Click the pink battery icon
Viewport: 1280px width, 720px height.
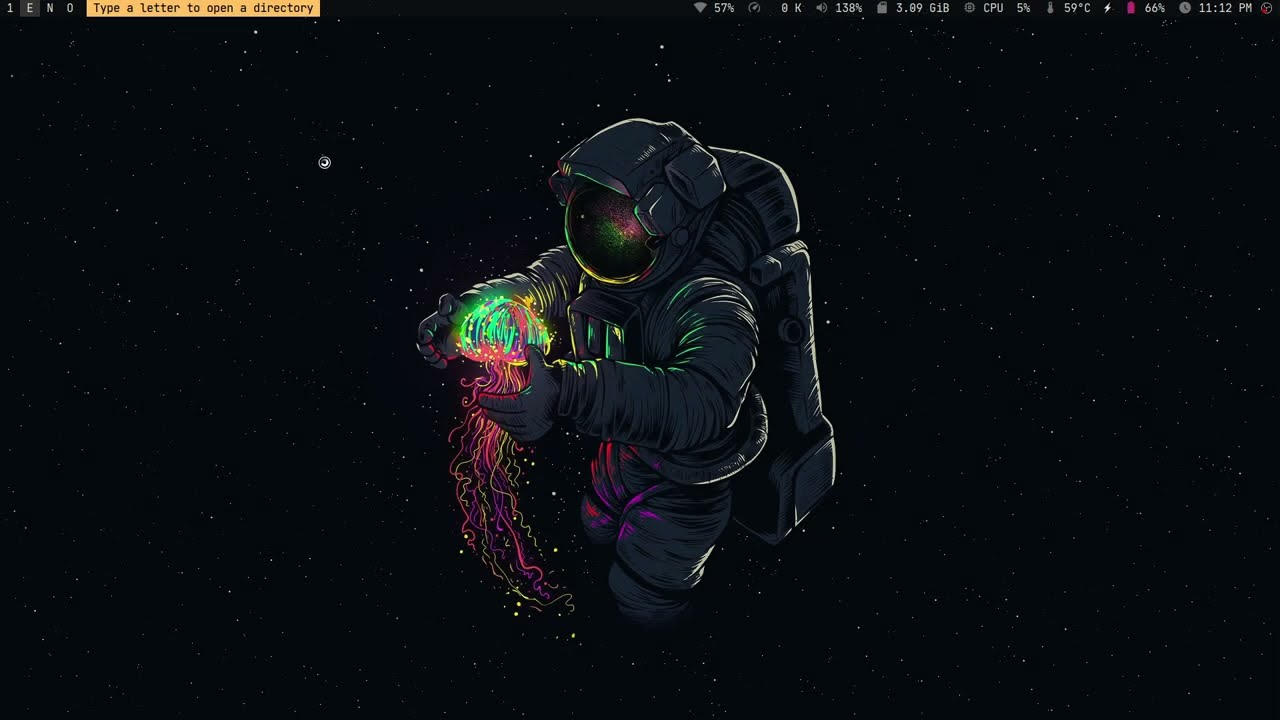point(1131,8)
